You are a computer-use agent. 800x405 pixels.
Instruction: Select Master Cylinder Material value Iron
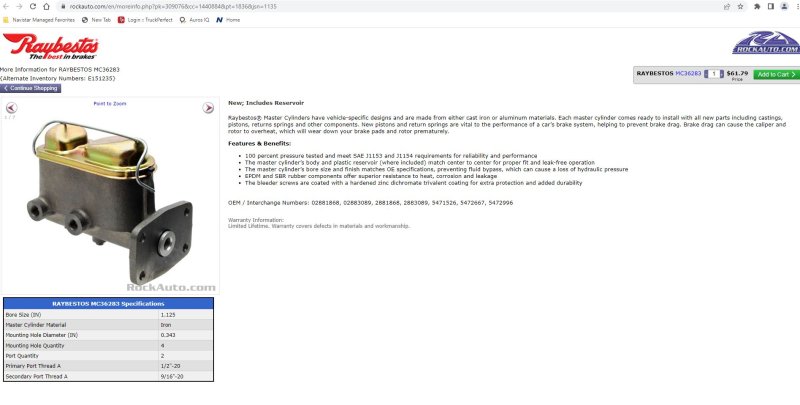(166, 325)
